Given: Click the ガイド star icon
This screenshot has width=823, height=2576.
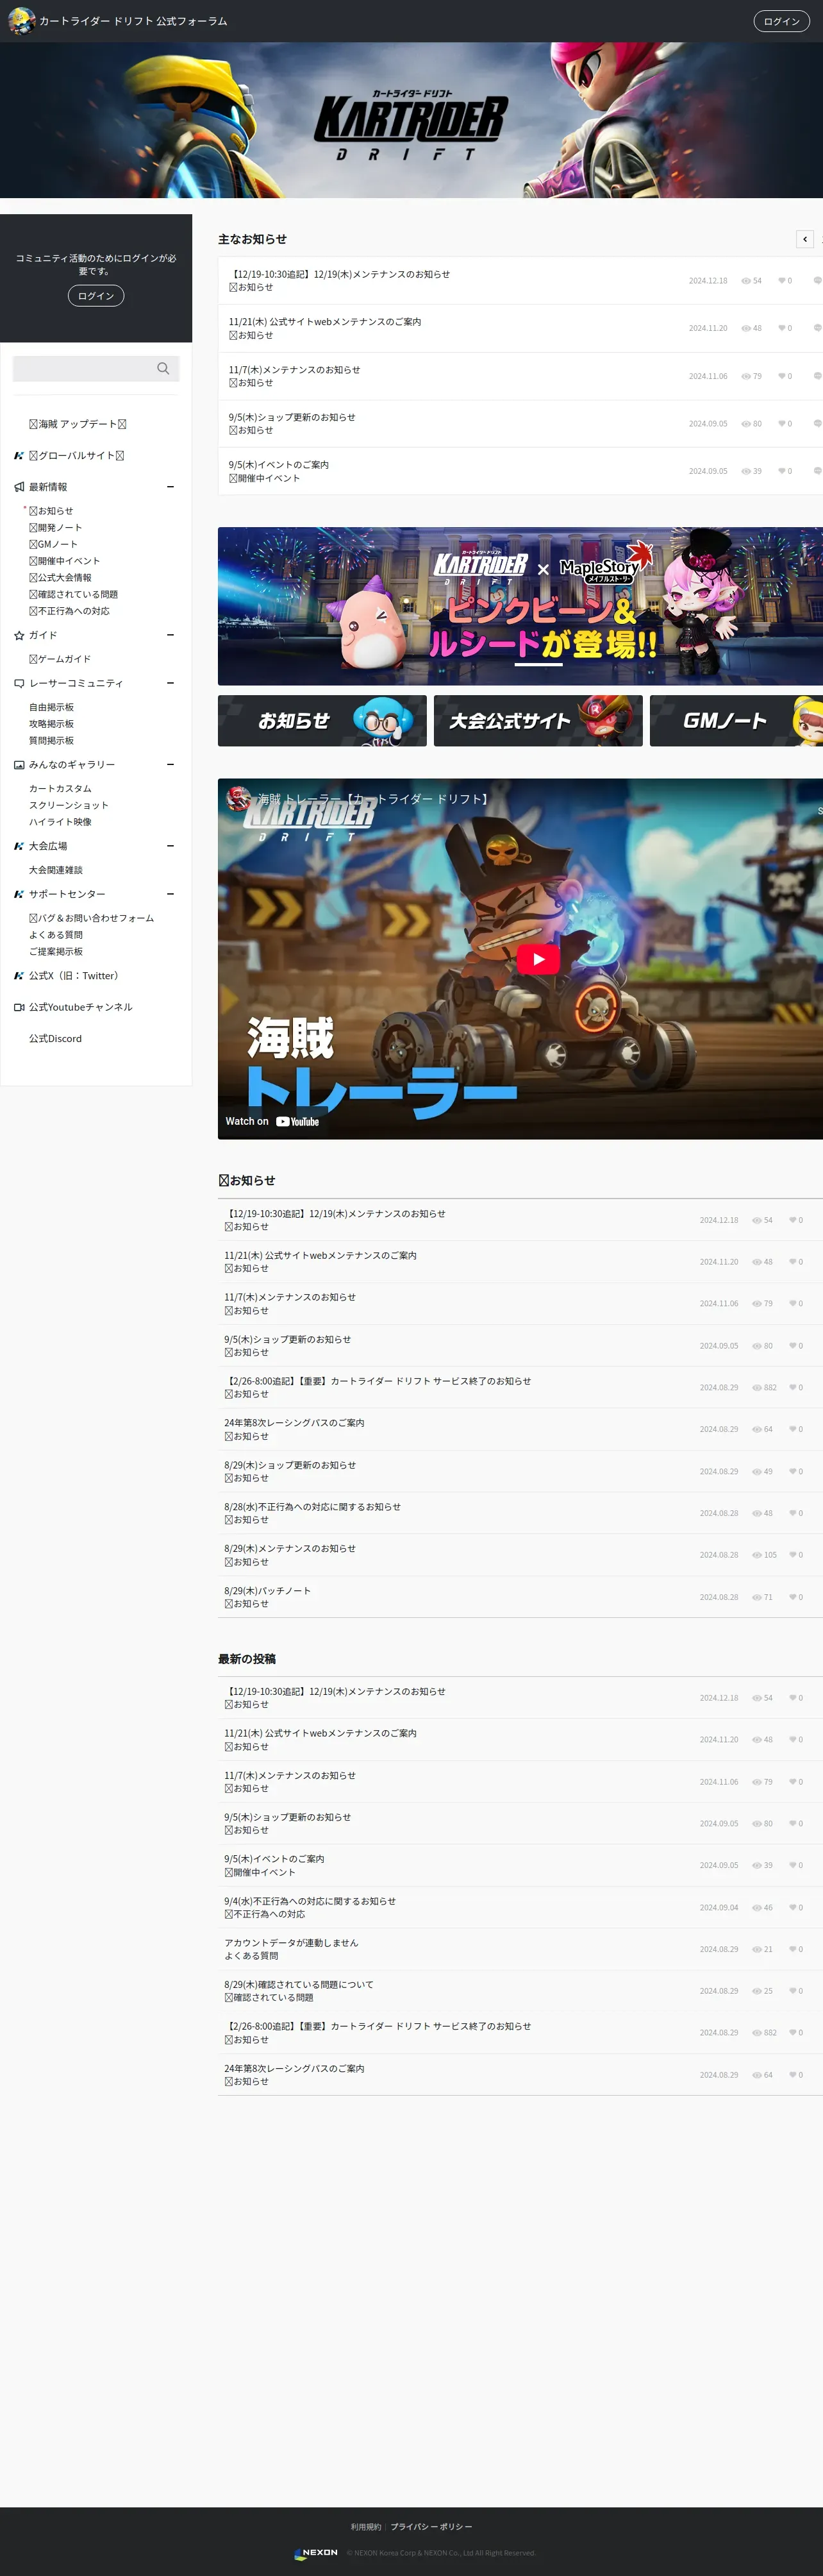Looking at the screenshot, I should 19,636.
